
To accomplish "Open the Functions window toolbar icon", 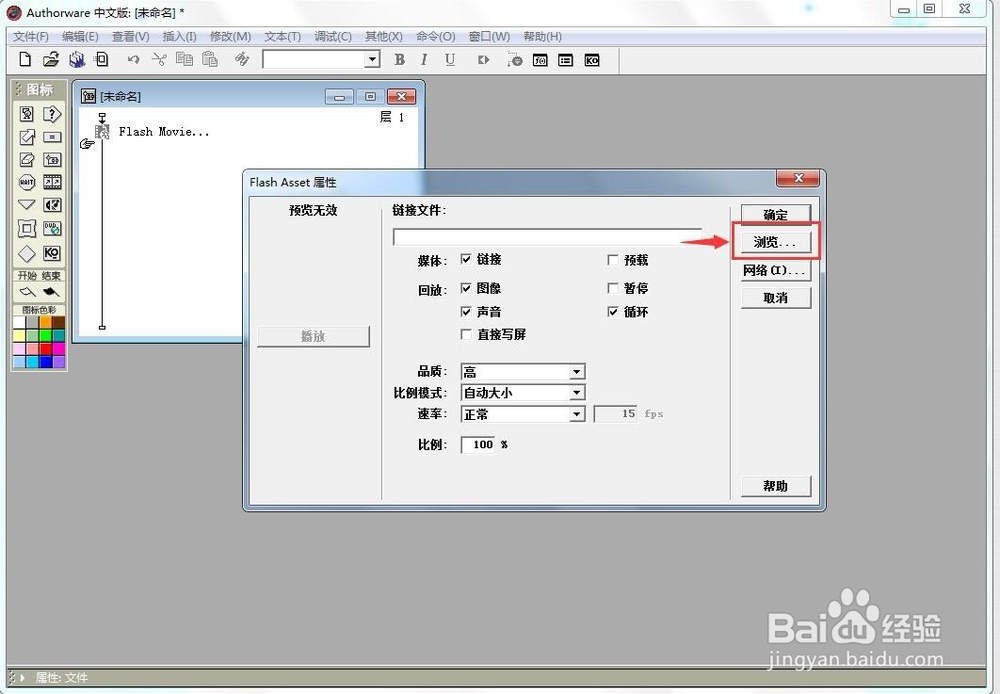I will pos(540,60).
